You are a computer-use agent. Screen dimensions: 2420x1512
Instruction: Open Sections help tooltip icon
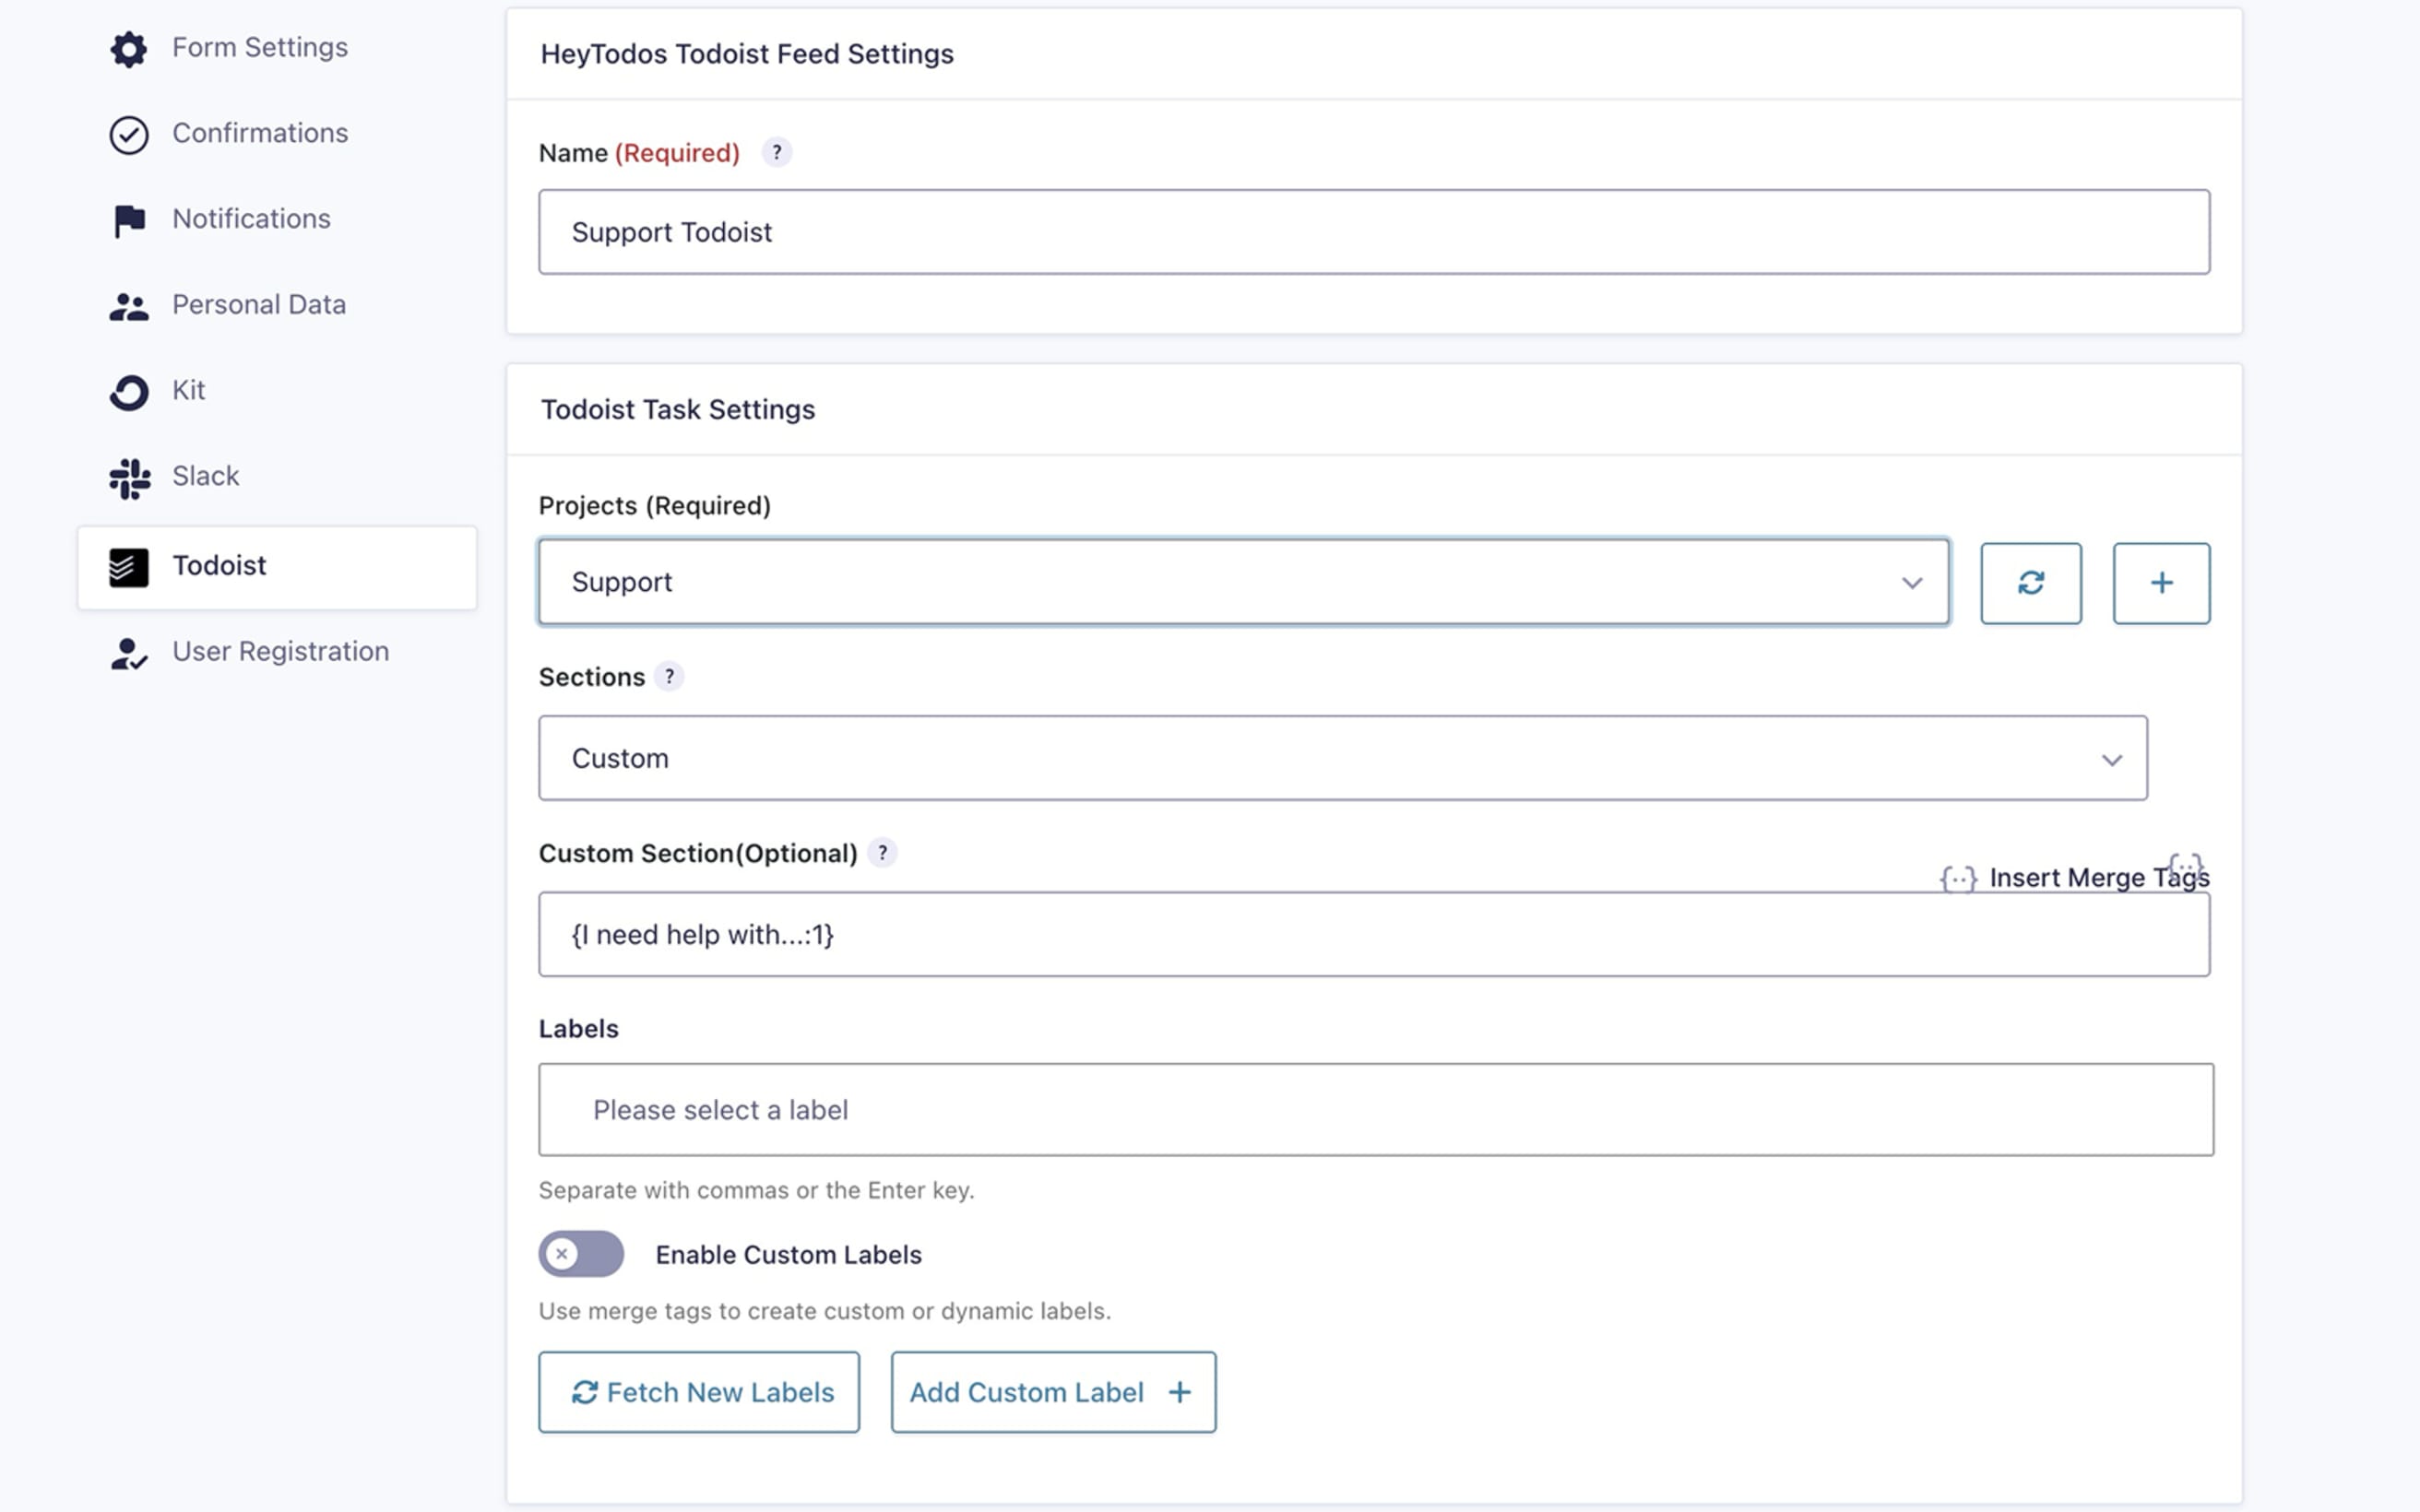(669, 677)
